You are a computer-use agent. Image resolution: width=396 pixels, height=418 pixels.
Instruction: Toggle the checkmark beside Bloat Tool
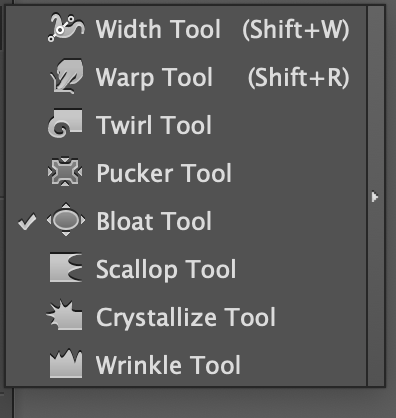pos(27,222)
